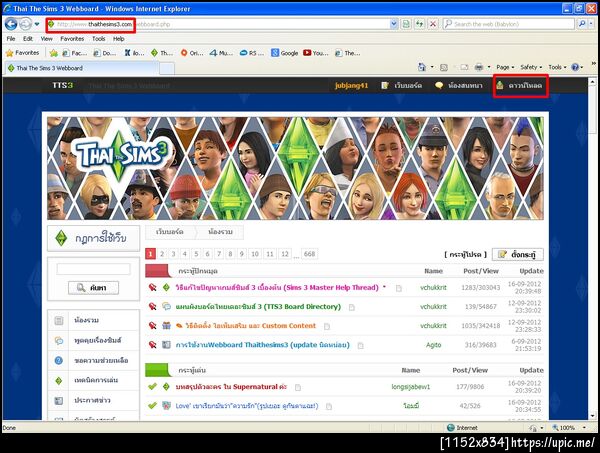Open a new blank browser tab
This screenshot has height=453, width=600.
pos(167,68)
